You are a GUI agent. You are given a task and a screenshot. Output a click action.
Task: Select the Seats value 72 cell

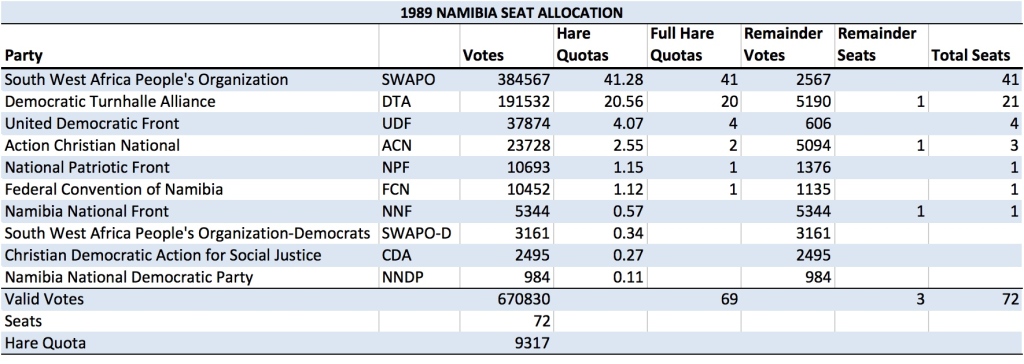(x=542, y=321)
